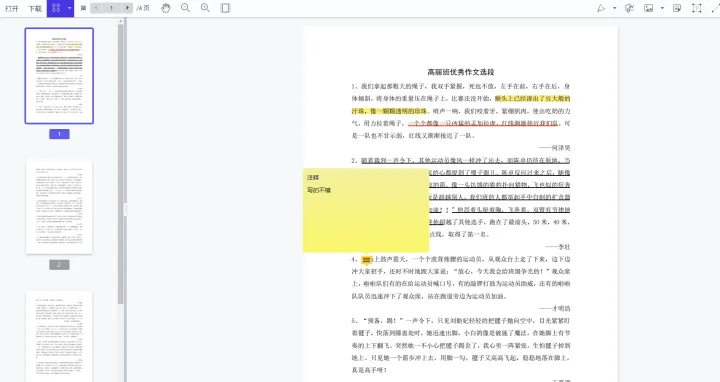Expand the shape tool dropdown
Image resolution: width=720 pixels, height=382 pixels.
point(614,8)
